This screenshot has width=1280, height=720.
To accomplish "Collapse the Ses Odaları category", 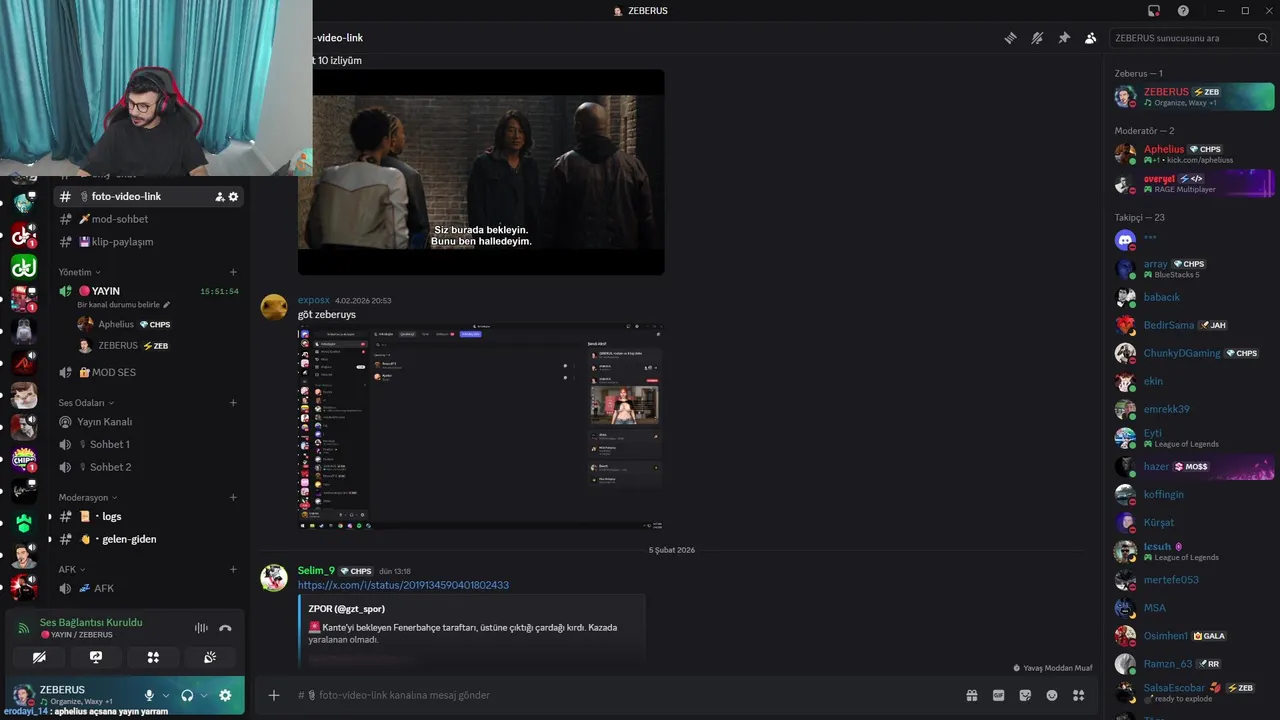I will point(86,403).
